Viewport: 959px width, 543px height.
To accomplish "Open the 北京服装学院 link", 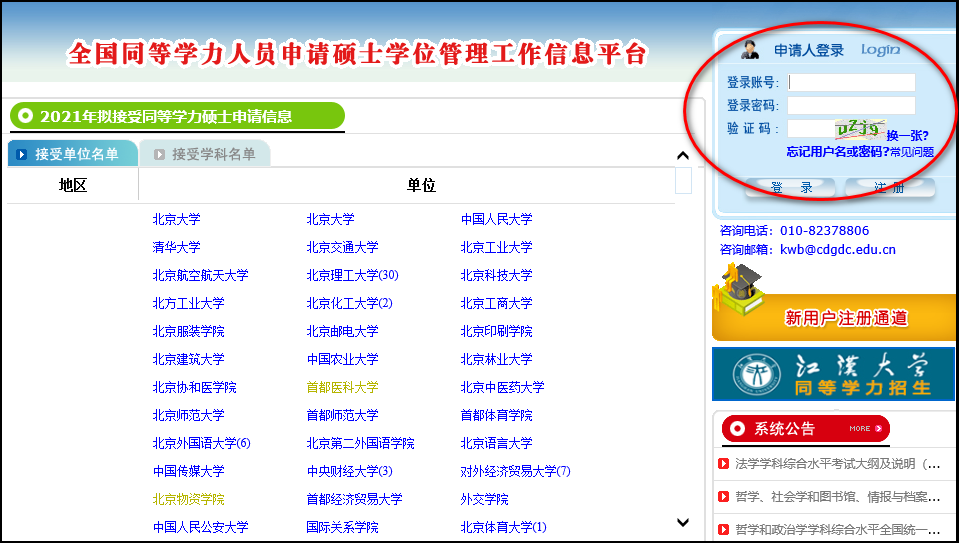I will tap(188, 331).
